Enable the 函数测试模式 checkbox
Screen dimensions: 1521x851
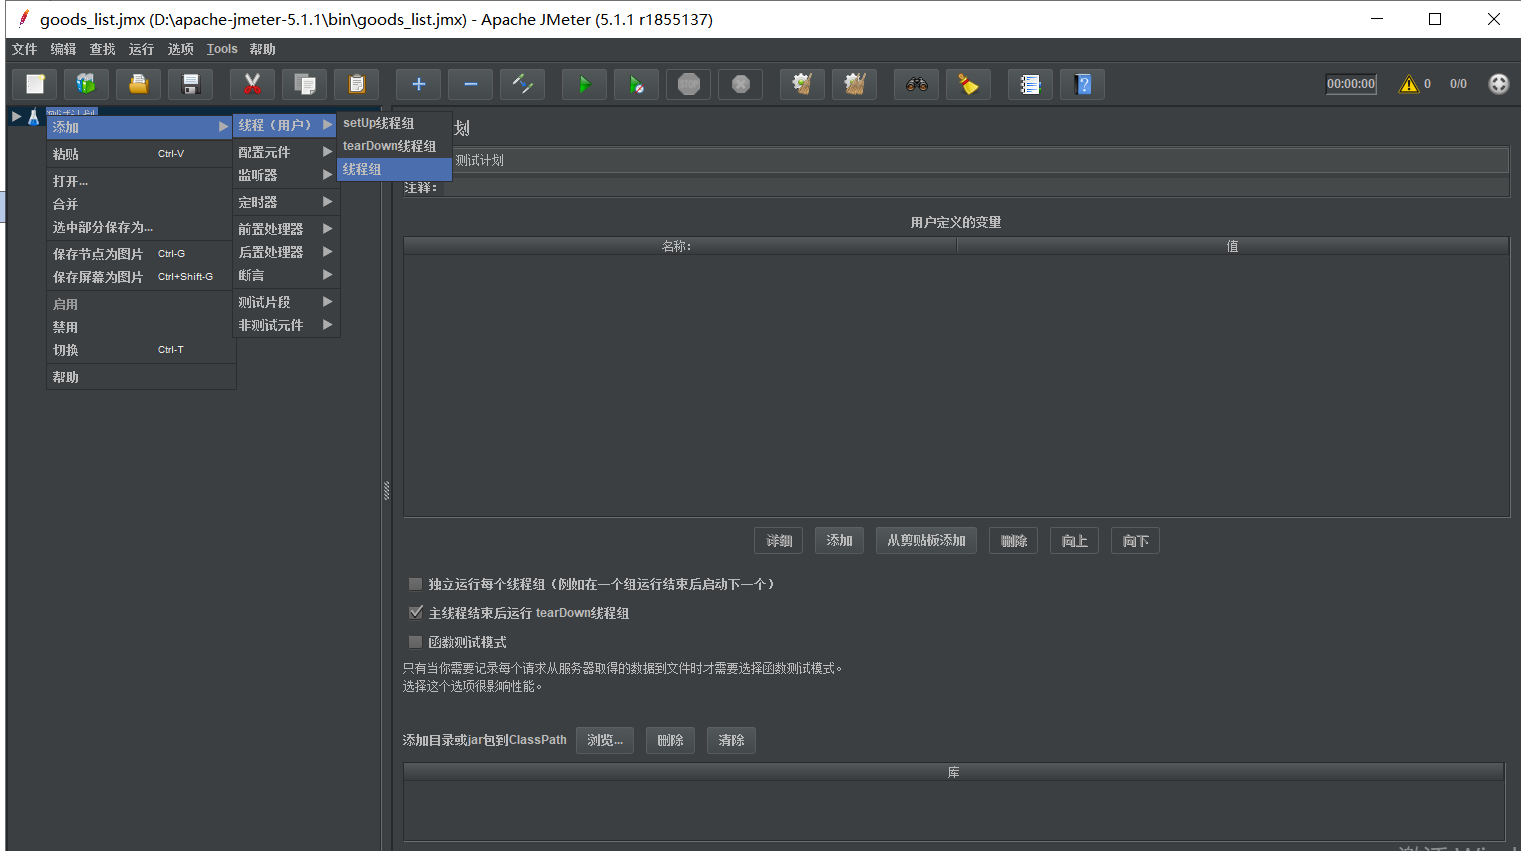(x=415, y=642)
